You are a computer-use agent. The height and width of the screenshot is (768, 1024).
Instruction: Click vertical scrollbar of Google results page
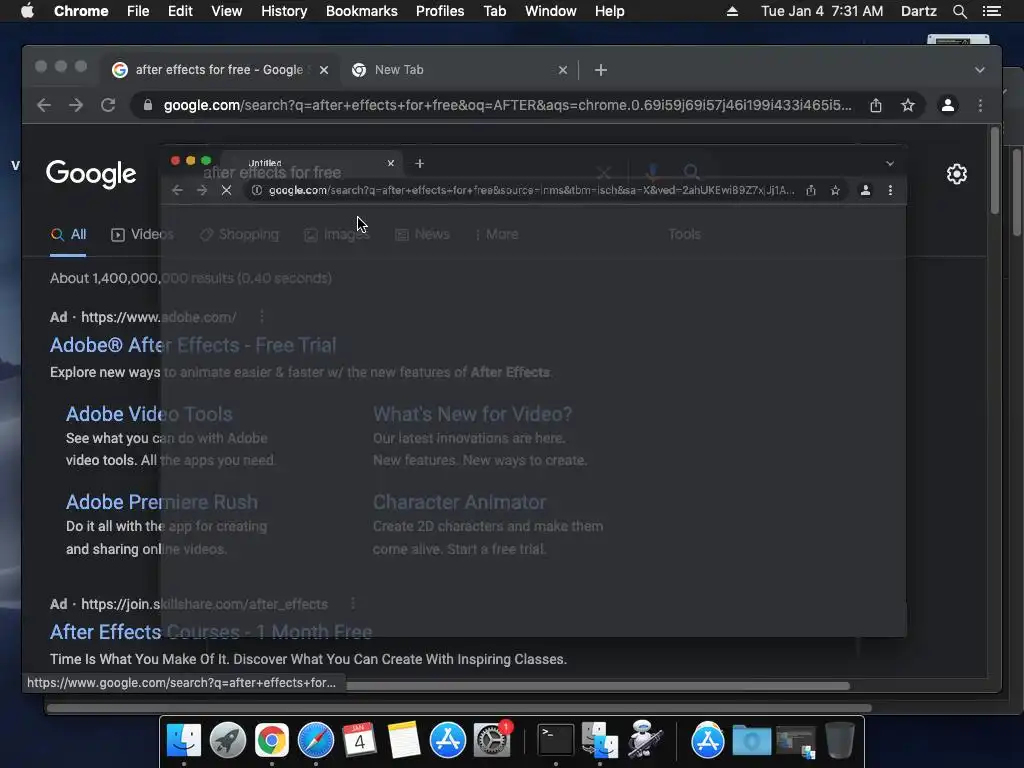pyautogui.click(x=994, y=171)
